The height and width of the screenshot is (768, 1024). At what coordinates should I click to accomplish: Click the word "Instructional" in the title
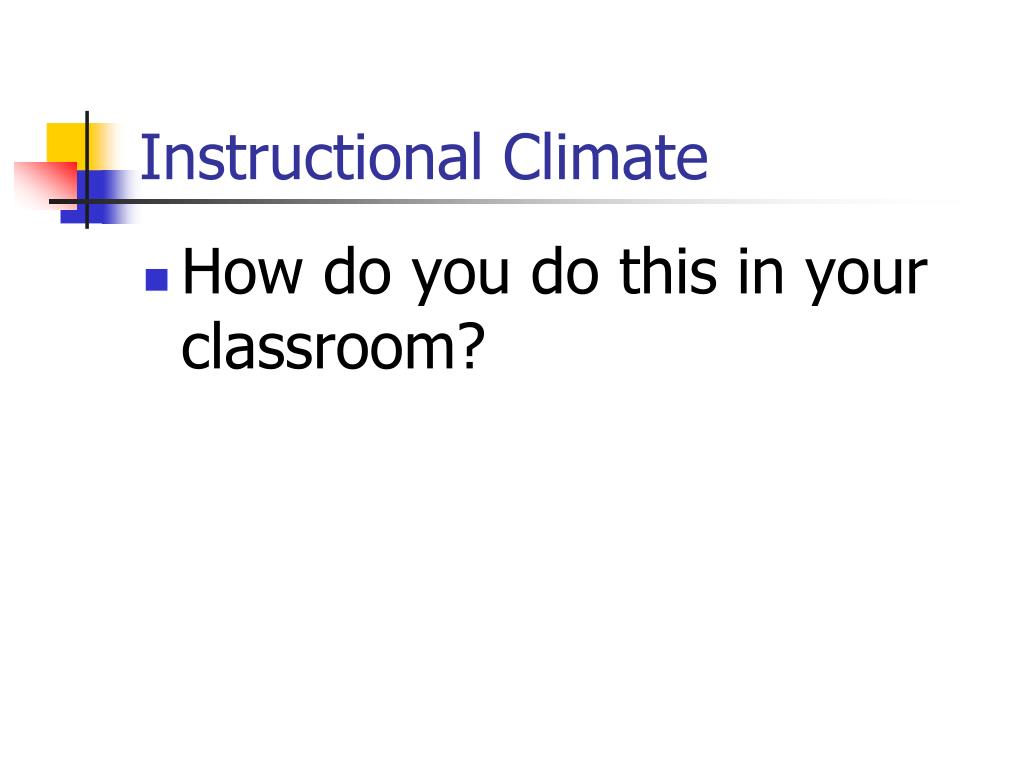(x=310, y=157)
